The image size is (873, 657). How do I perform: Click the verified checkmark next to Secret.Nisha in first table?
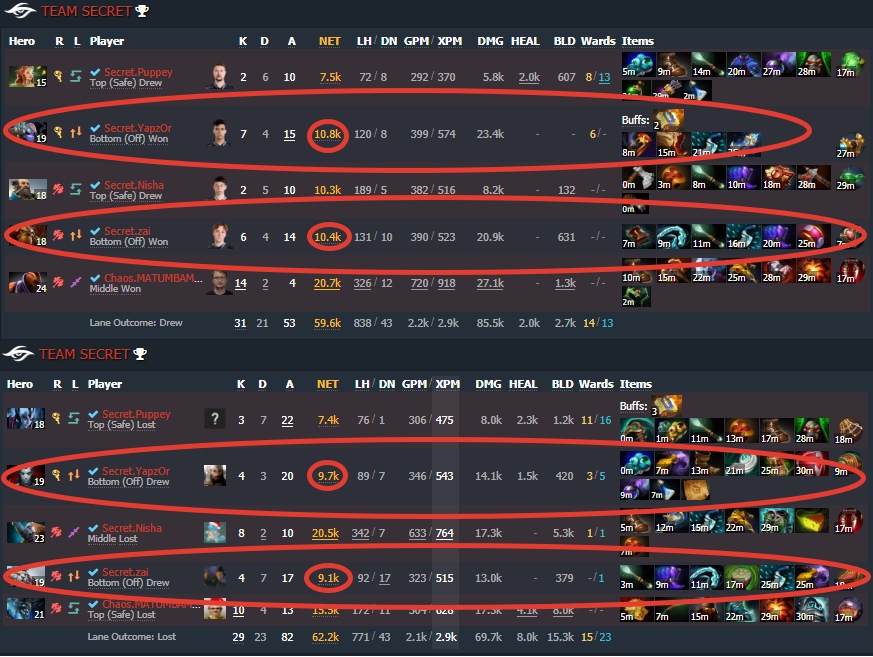(x=95, y=185)
